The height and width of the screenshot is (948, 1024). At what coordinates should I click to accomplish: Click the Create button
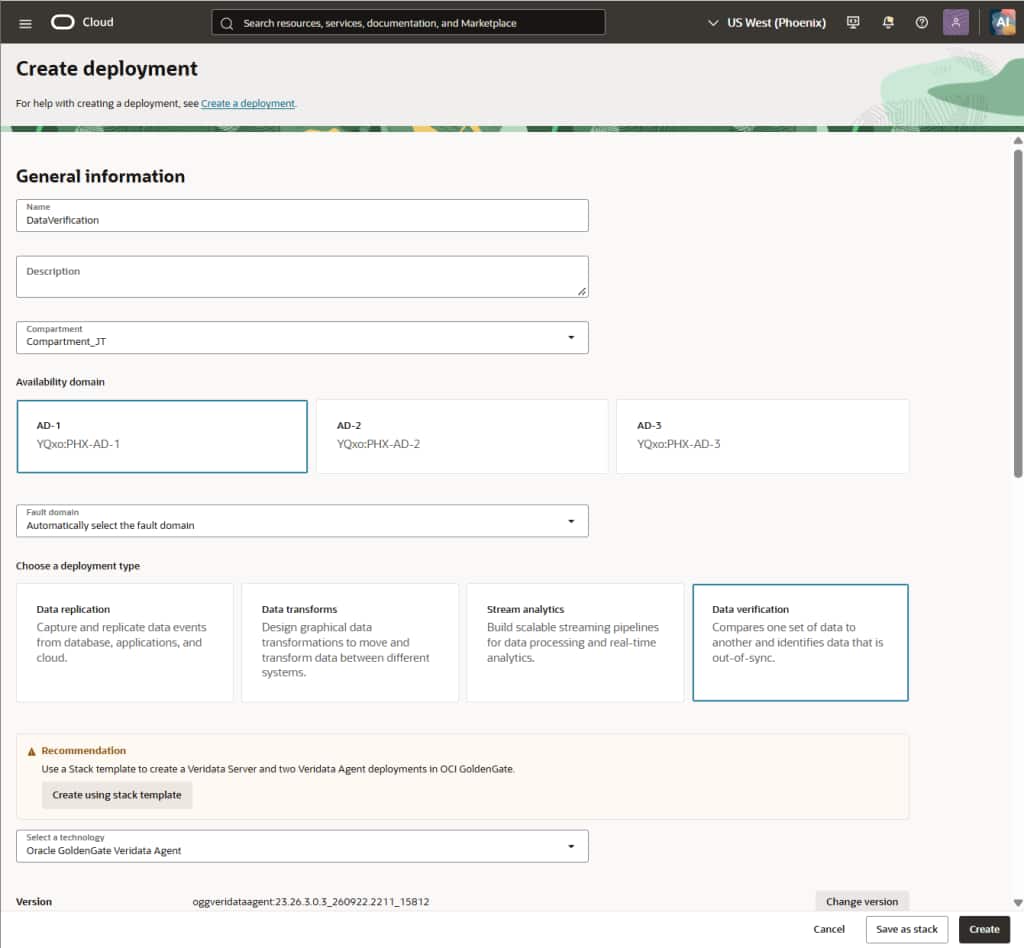[x=984, y=929]
